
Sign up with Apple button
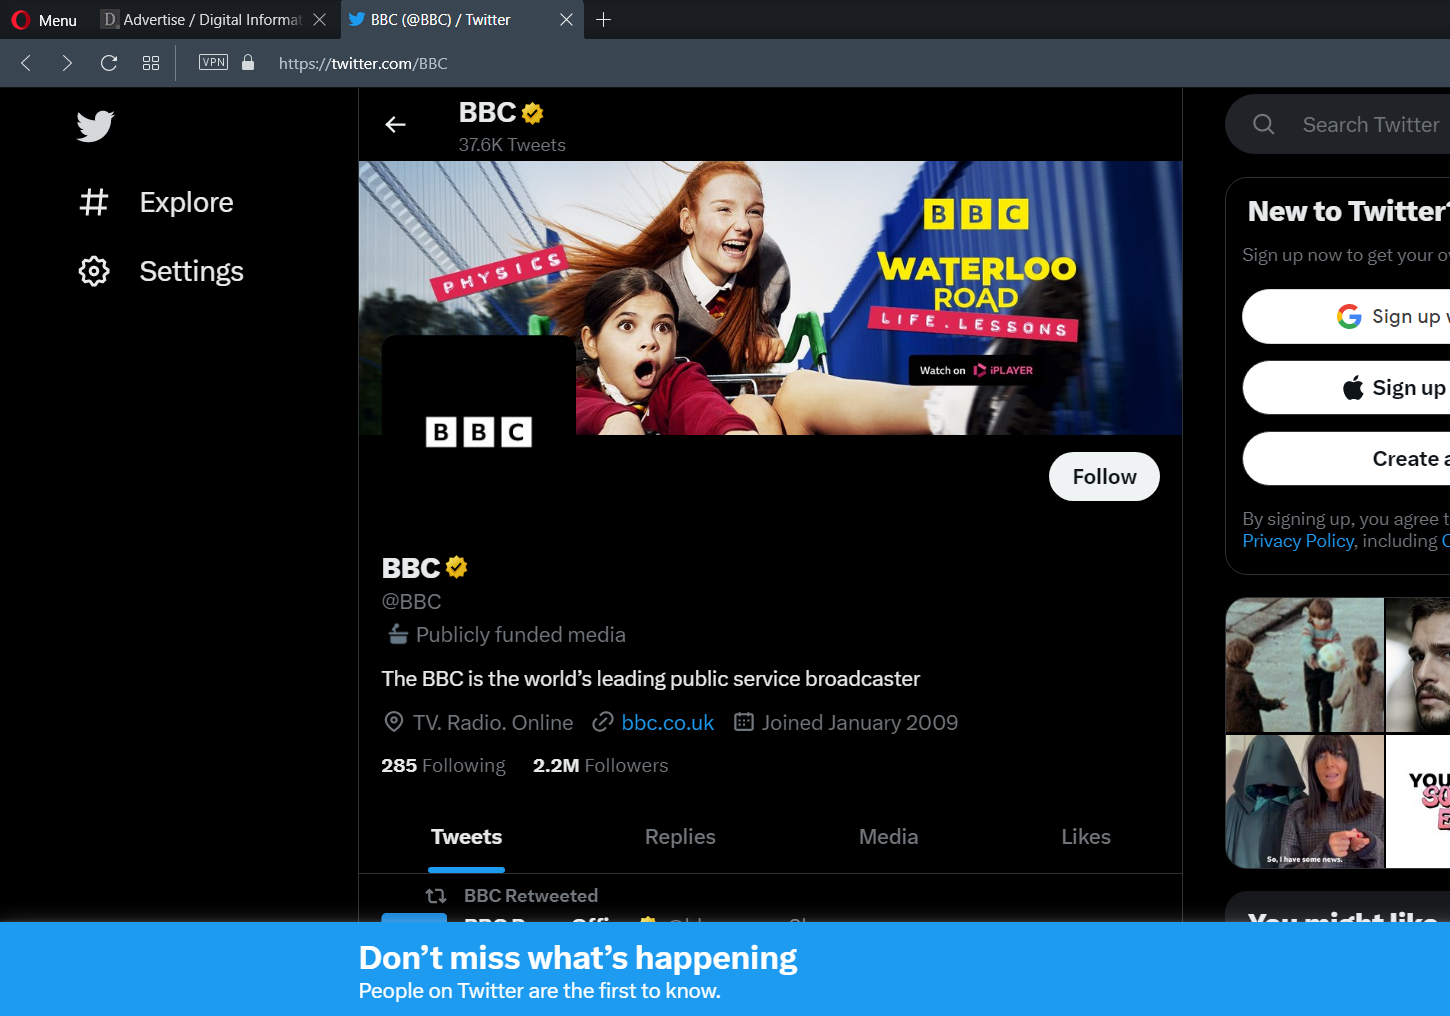pos(1346,387)
